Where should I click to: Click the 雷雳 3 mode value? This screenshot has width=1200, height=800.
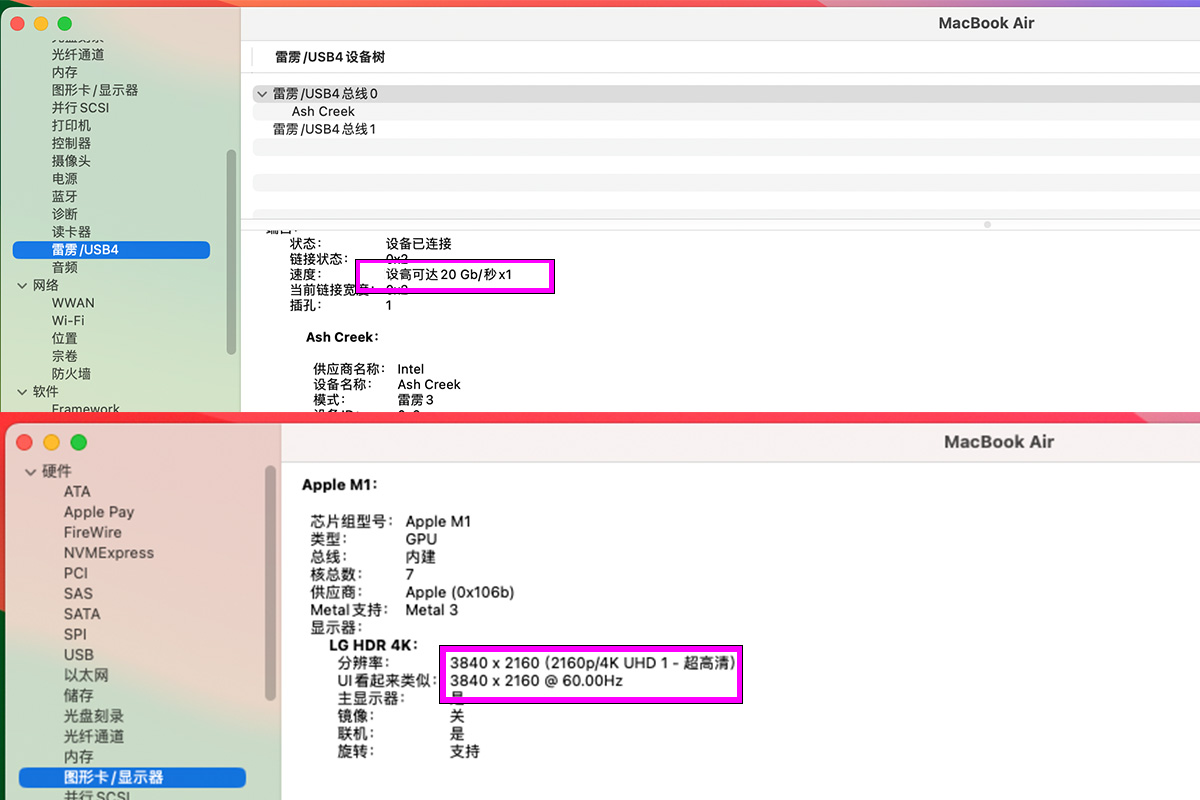[416, 400]
